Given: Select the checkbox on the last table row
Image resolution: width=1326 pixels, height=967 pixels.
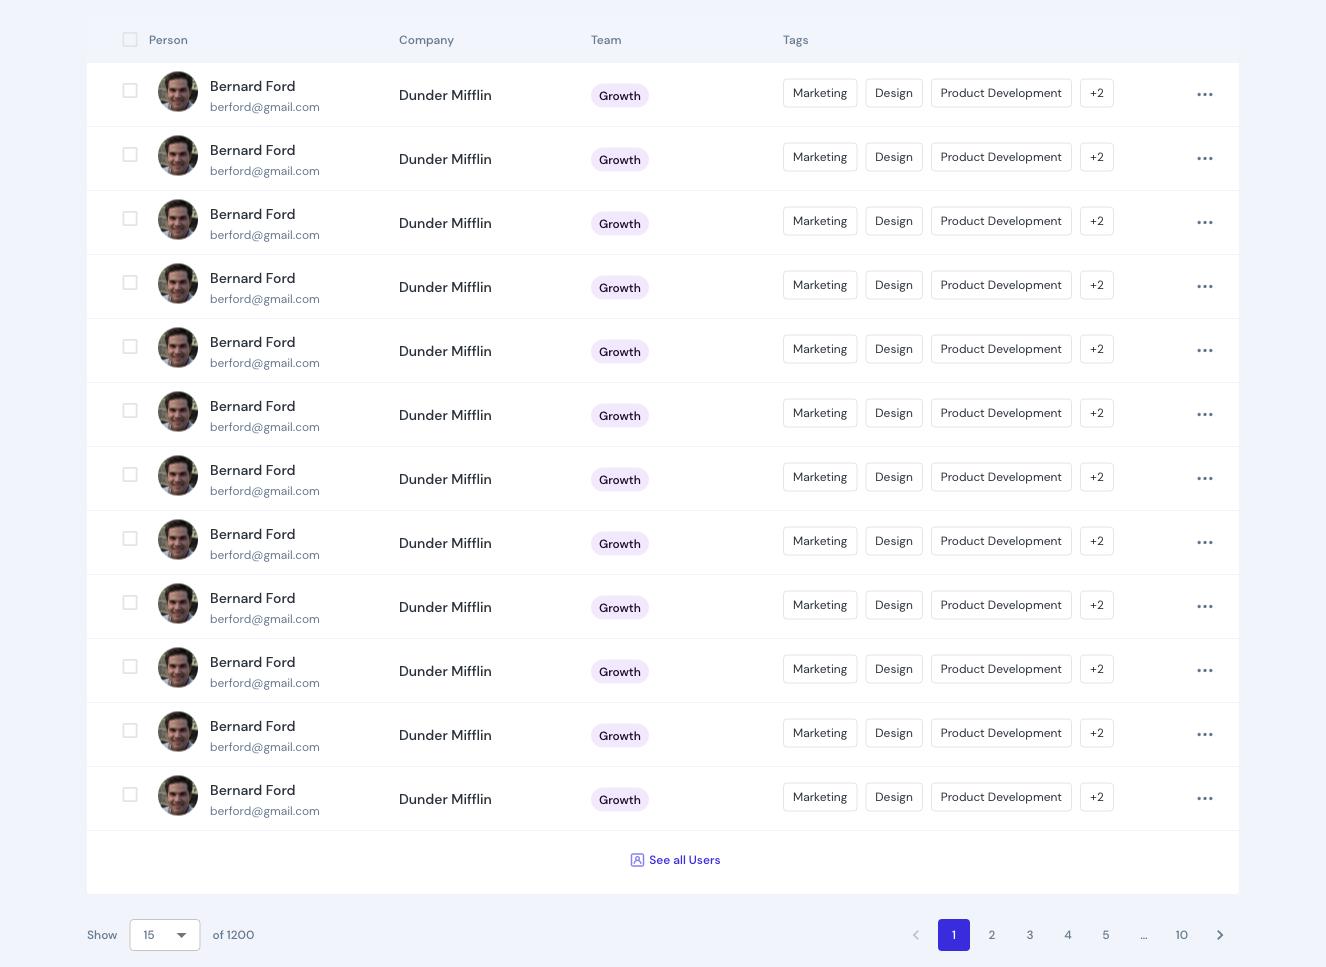Looking at the screenshot, I should 130,794.
